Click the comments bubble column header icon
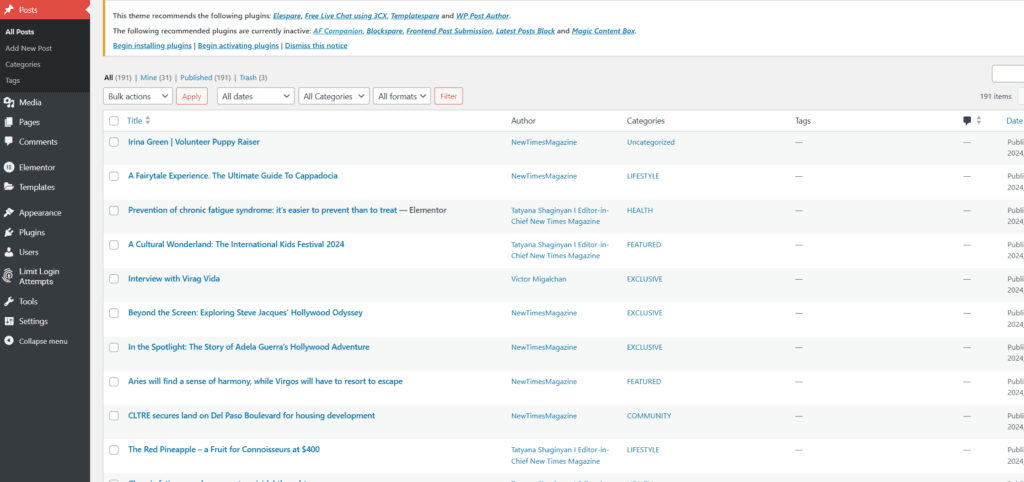The width and height of the screenshot is (1024, 482). tap(967, 121)
